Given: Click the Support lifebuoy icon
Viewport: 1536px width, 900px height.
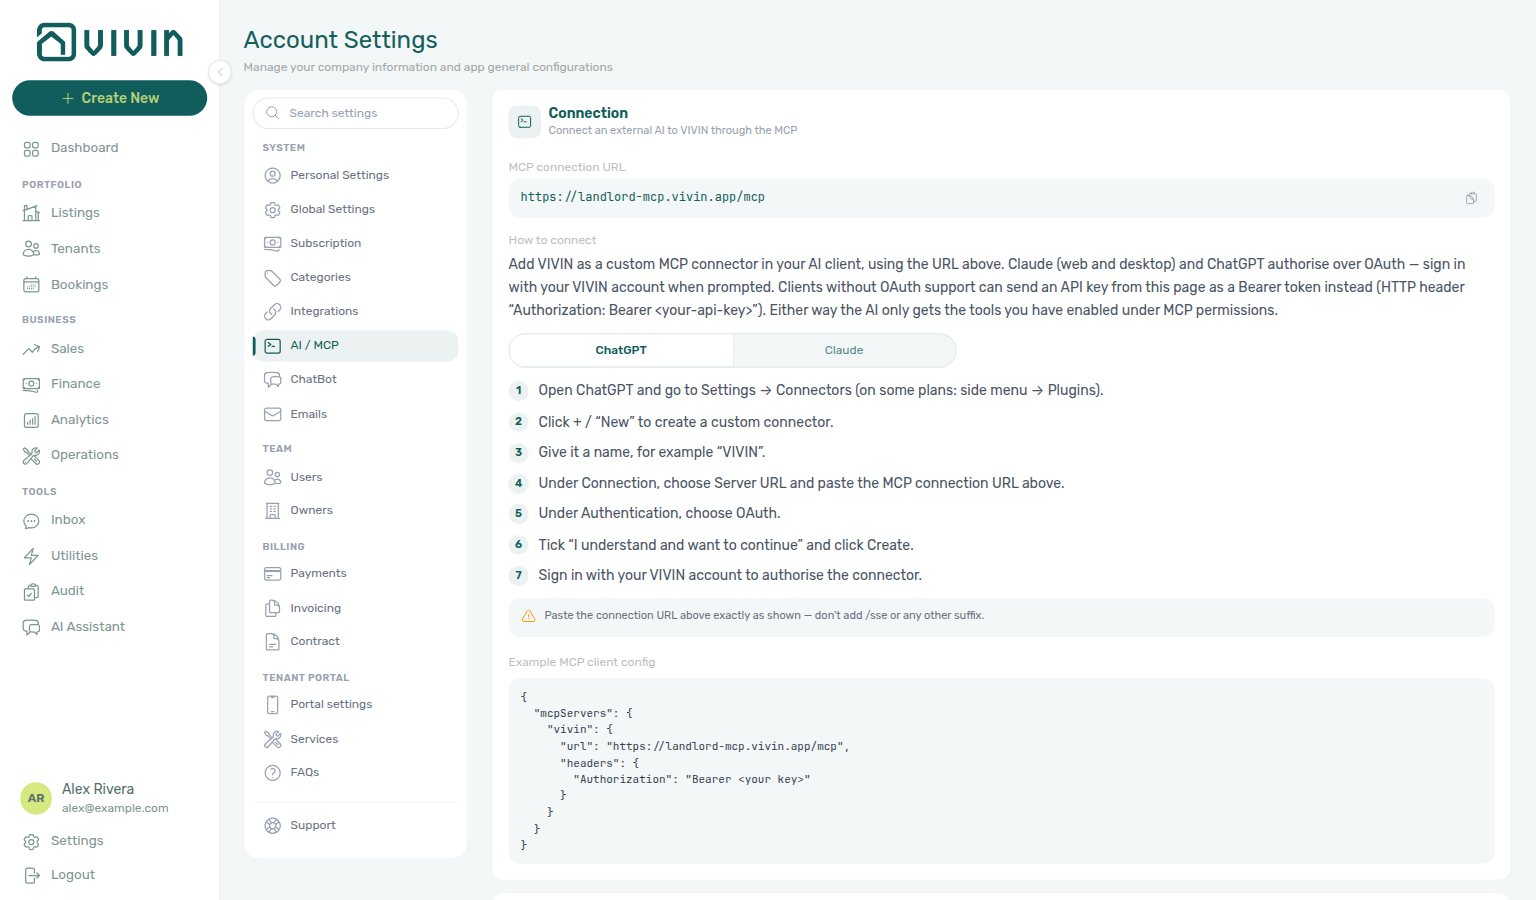Looking at the screenshot, I should coord(272,825).
